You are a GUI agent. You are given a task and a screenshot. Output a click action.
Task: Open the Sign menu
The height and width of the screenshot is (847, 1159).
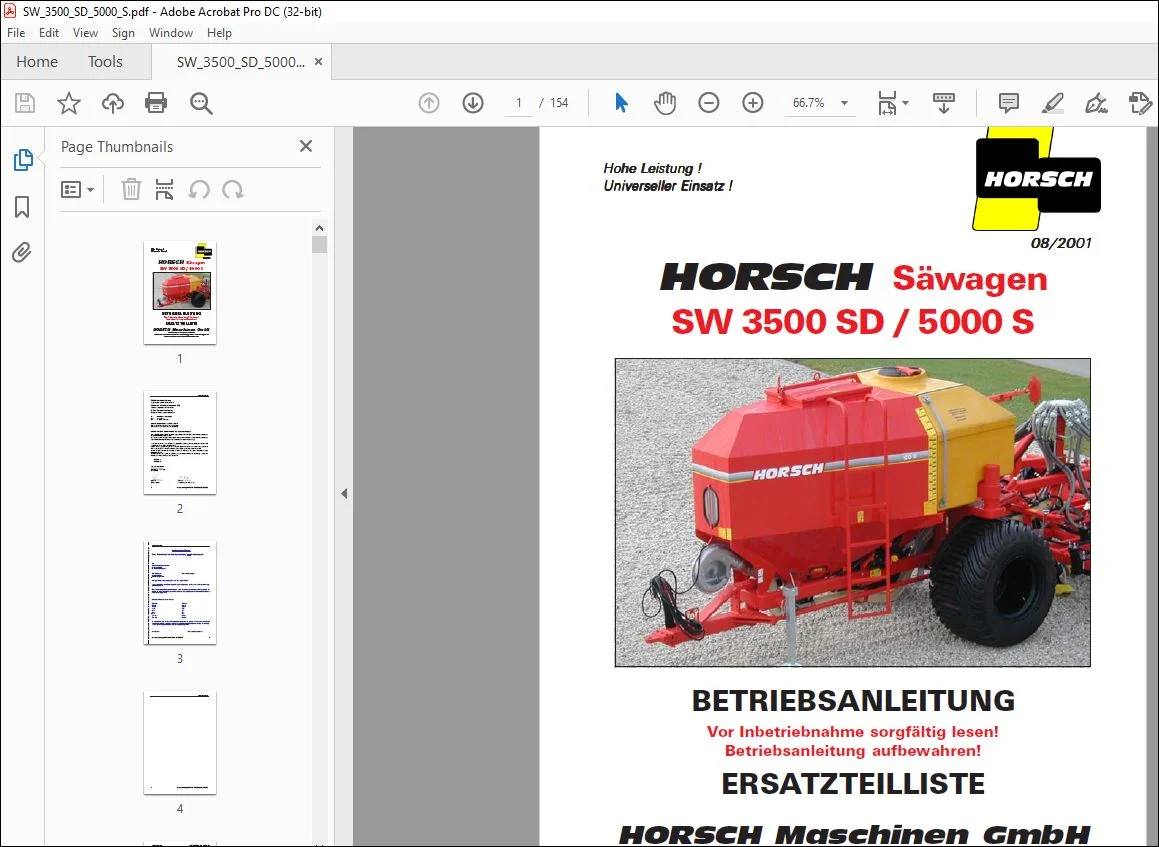click(x=123, y=33)
